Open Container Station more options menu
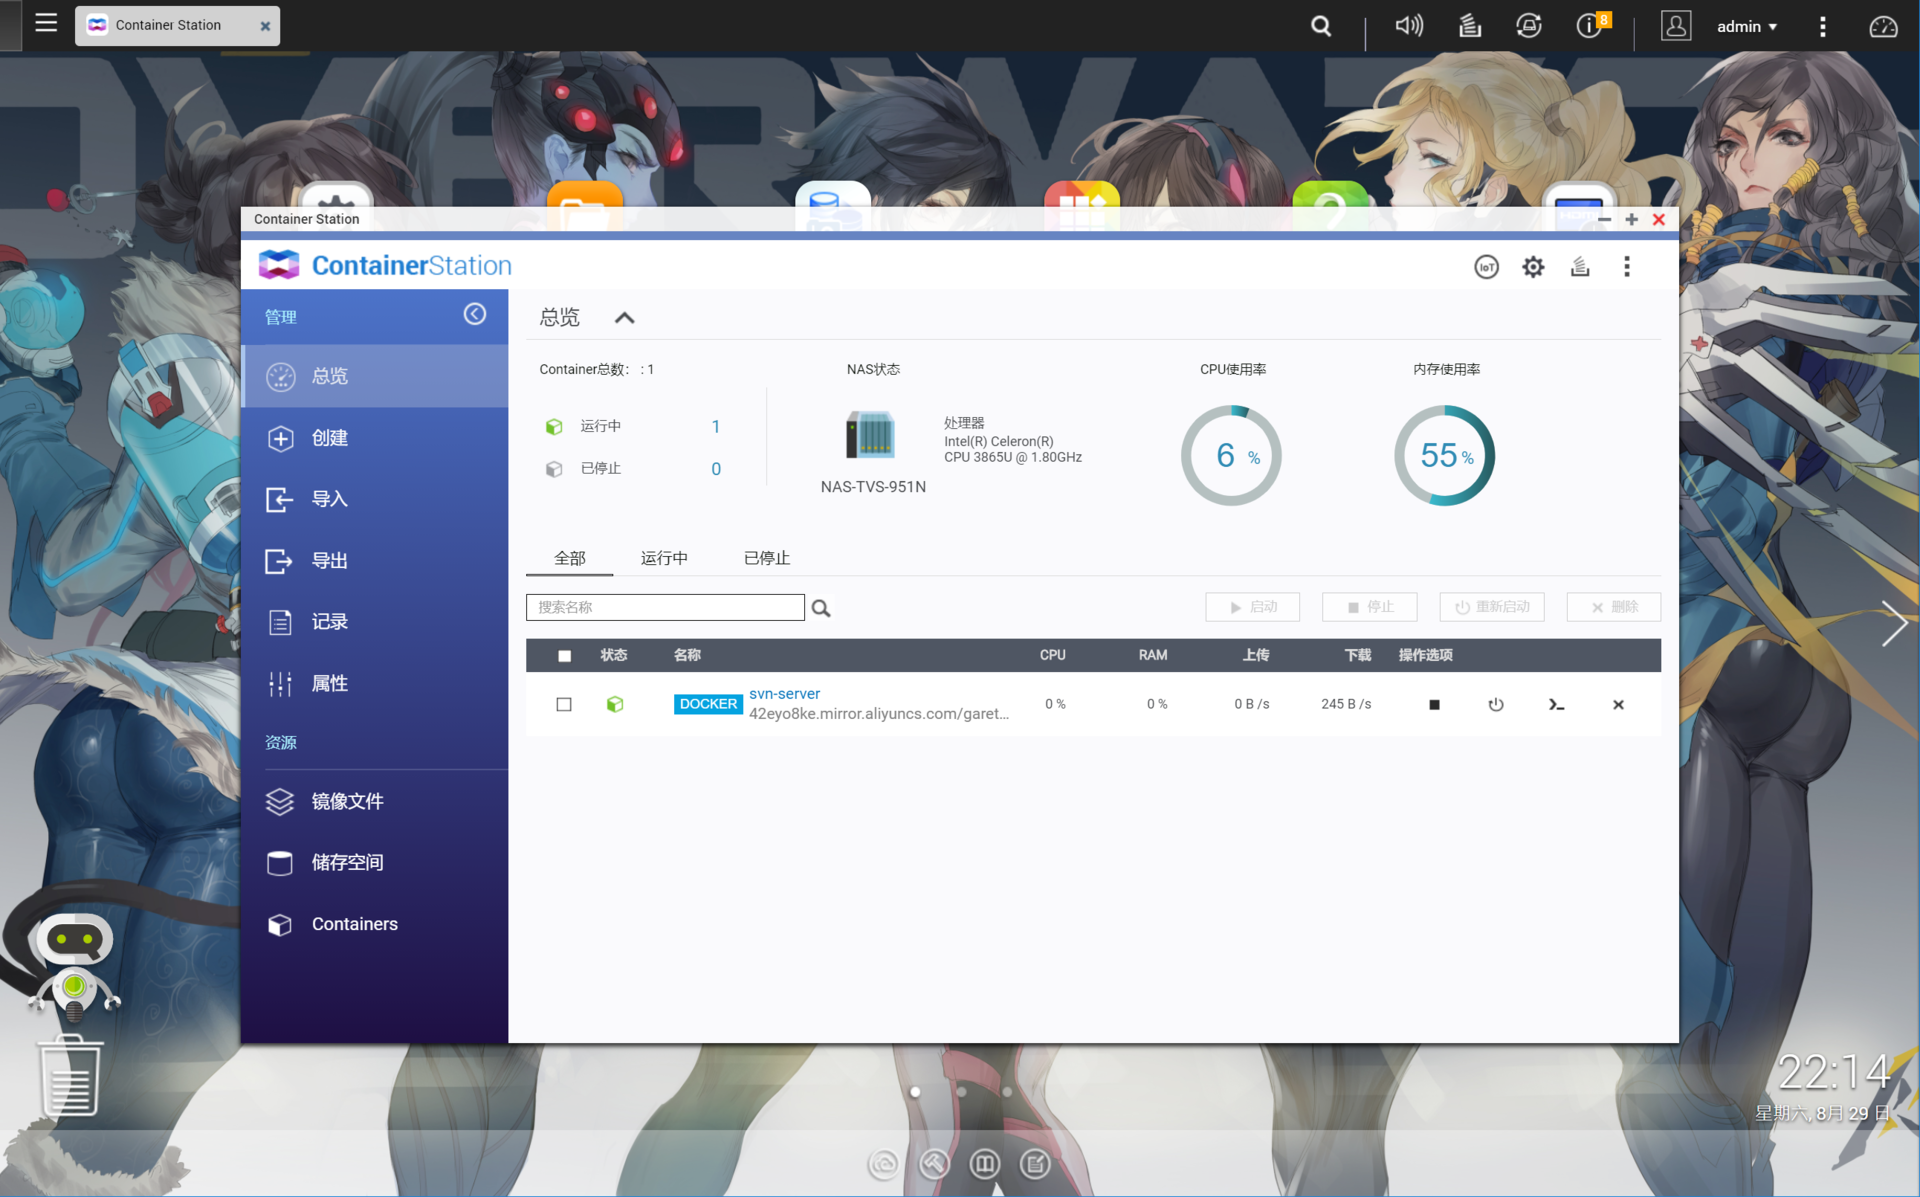The image size is (1920, 1197). tap(1627, 267)
